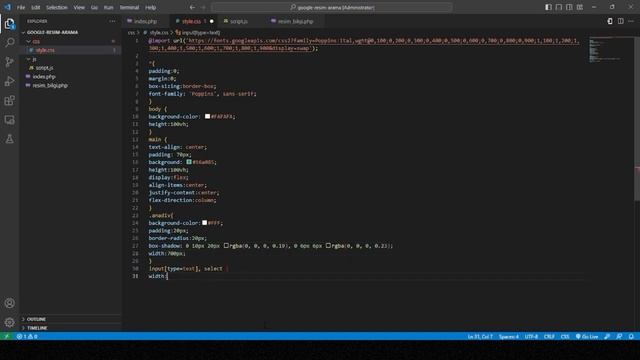
Task: Toggle the bottom panel
Action: (559, 7)
